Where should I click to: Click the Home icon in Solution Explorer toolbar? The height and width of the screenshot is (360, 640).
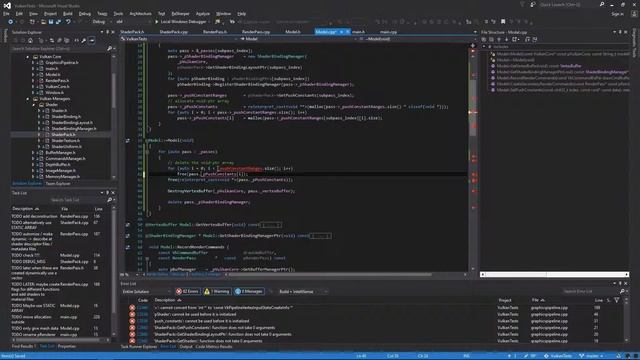30,40
